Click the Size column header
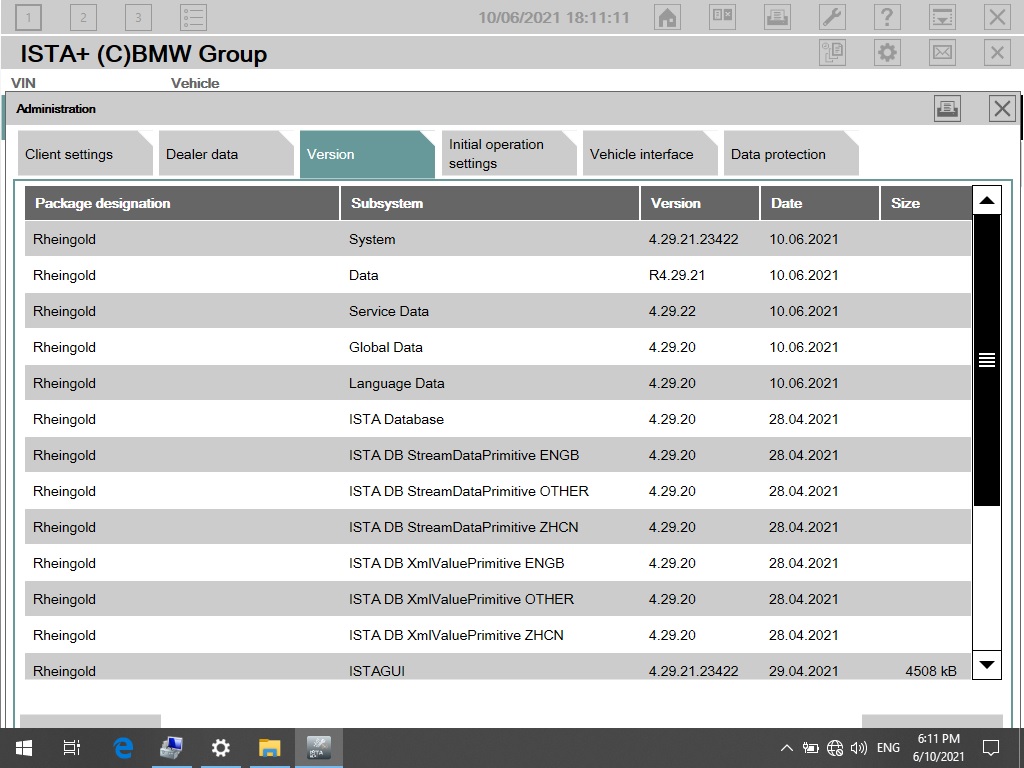Image resolution: width=1024 pixels, height=768 pixels. click(x=926, y=203)
